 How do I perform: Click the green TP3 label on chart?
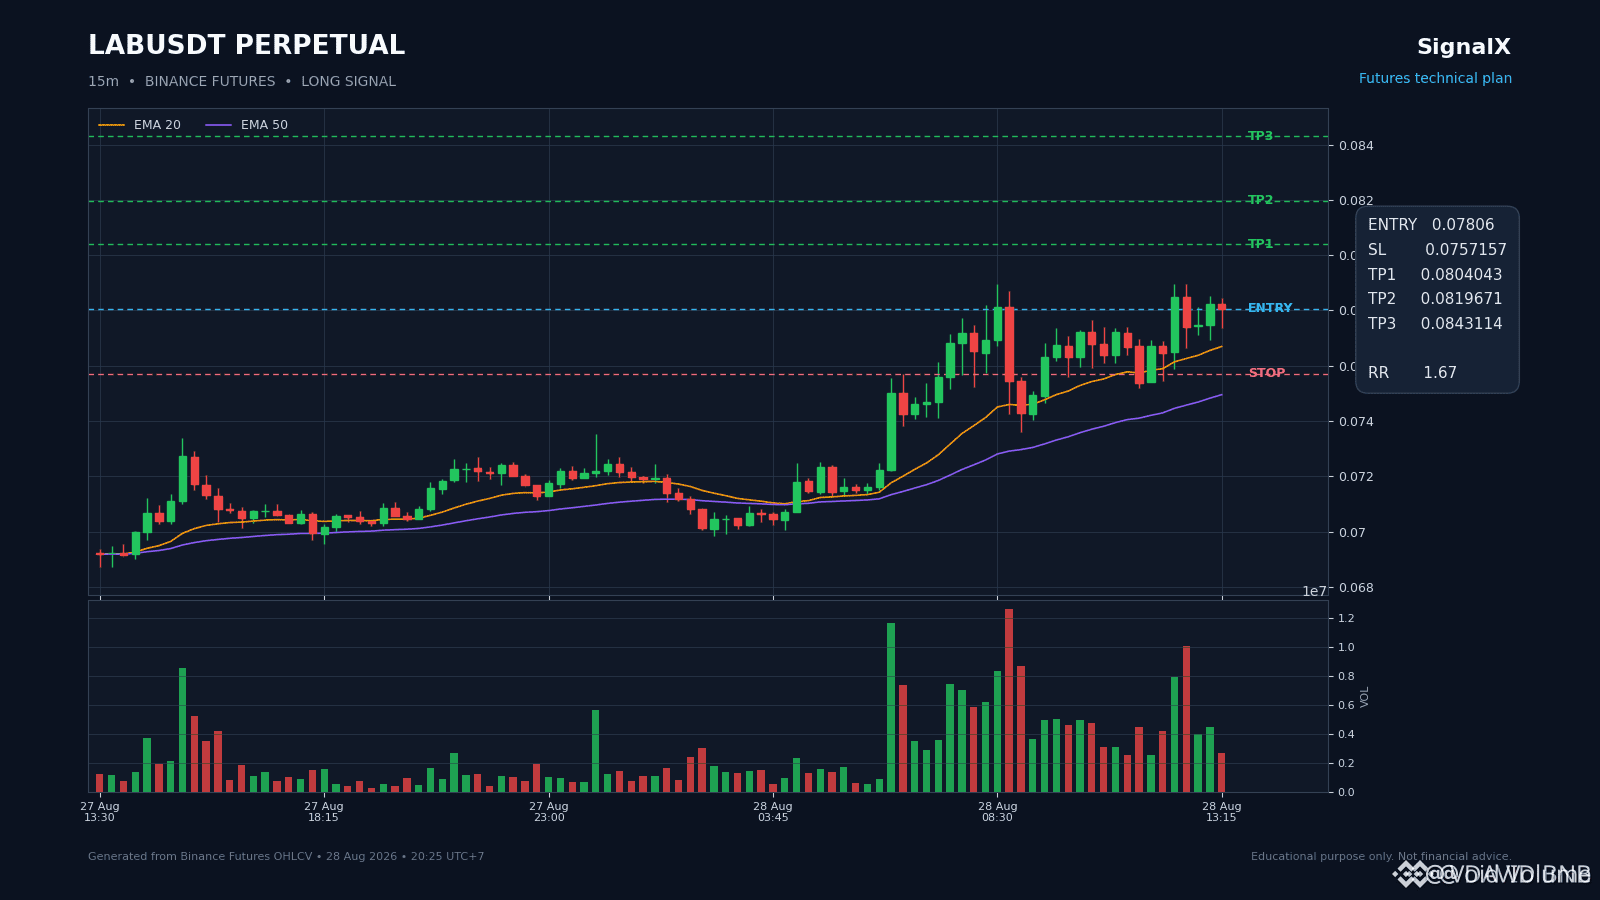pyautogui.click(x=1260, y=136)
